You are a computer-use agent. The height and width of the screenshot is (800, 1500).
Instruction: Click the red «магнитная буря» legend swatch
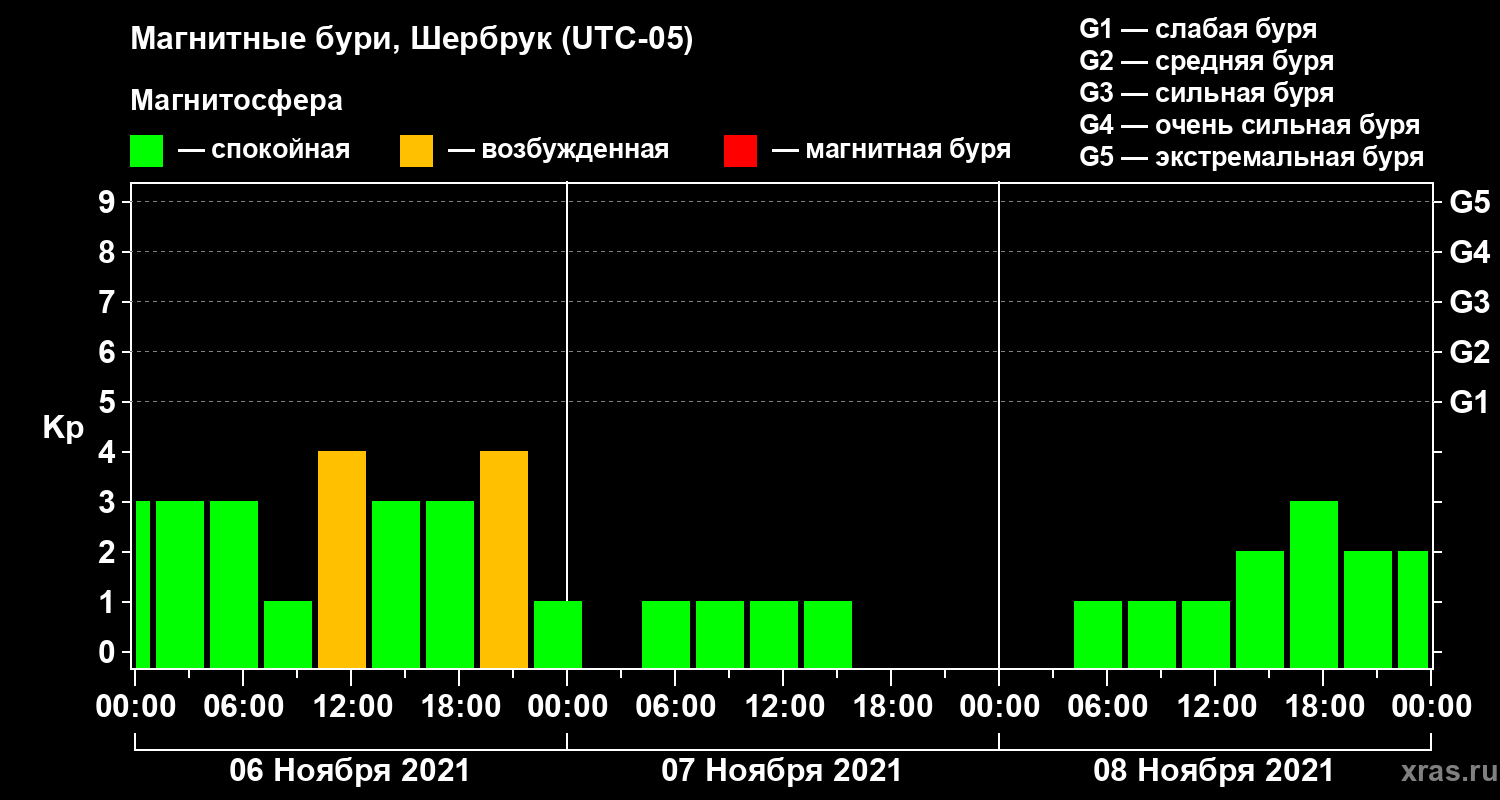(740, 151)
